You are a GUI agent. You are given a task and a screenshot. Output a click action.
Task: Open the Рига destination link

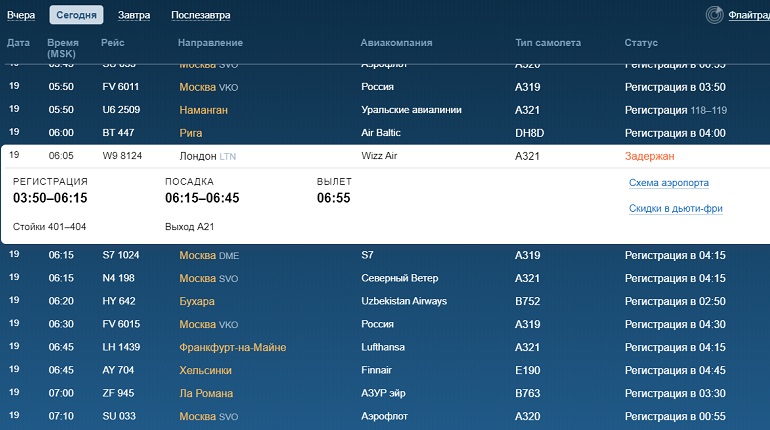click(191, 133)
